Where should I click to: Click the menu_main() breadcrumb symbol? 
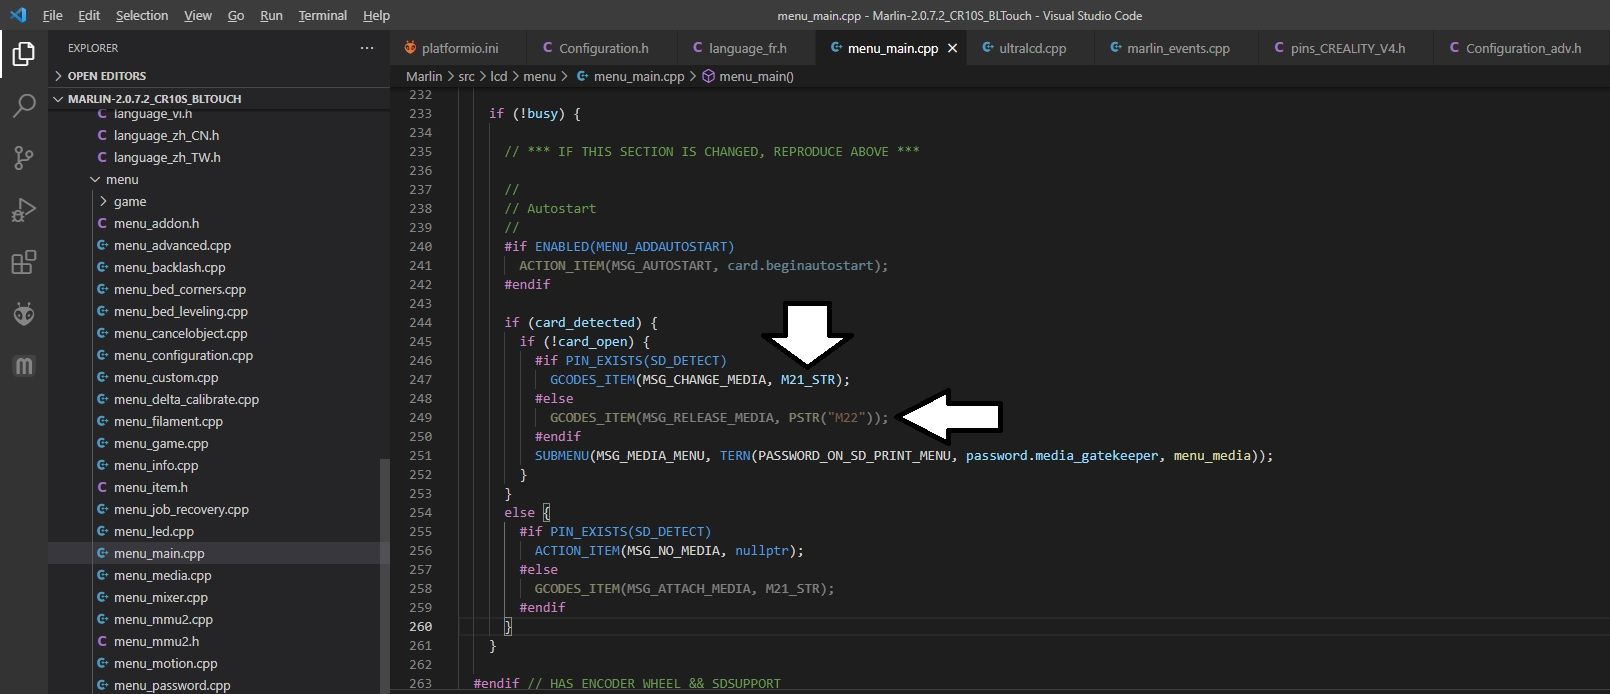[748, 76]
